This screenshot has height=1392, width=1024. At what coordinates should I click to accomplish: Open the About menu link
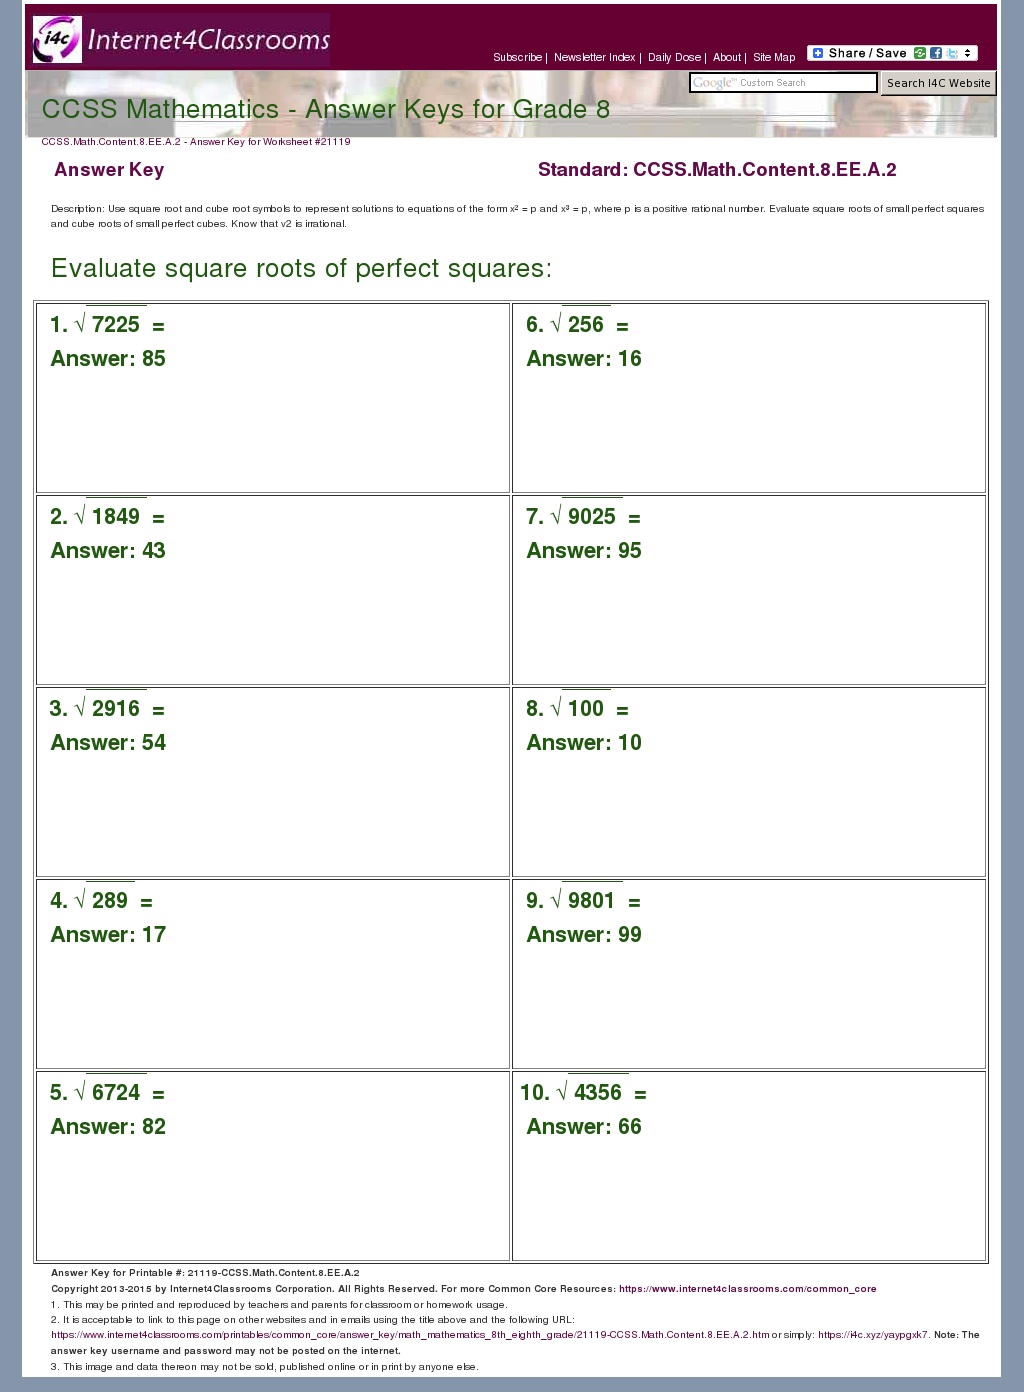point(727,58)
